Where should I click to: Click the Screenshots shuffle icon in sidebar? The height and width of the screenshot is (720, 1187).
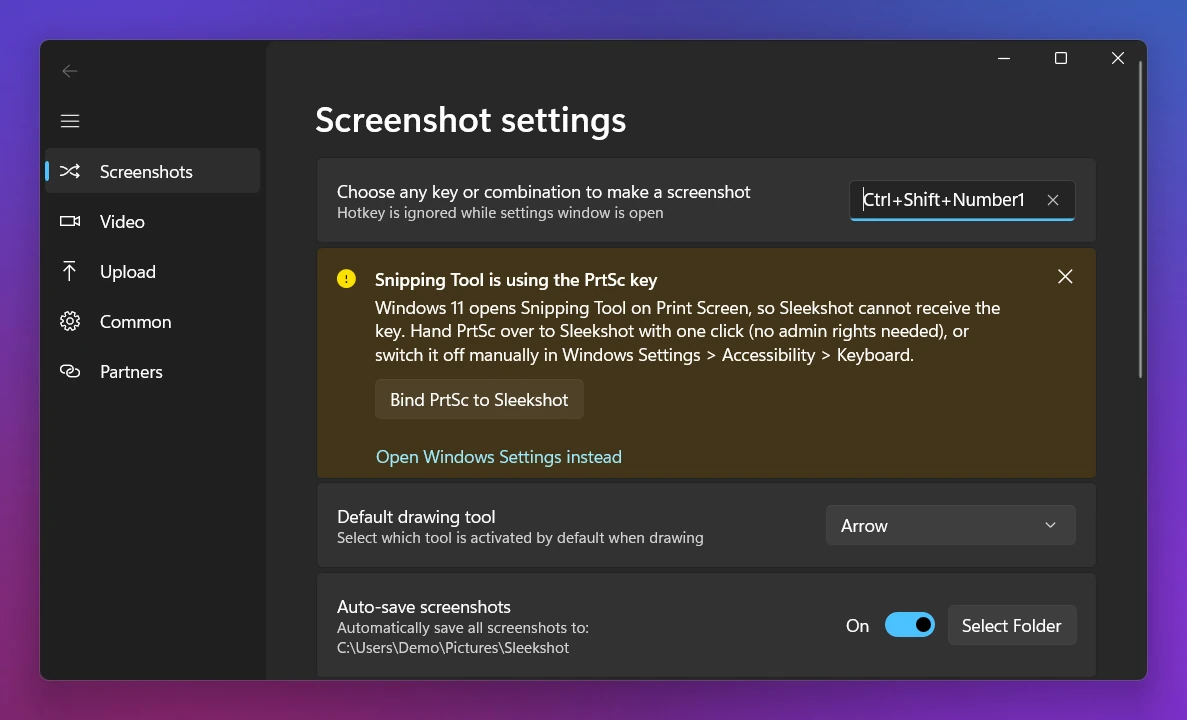tap(70, 171)
